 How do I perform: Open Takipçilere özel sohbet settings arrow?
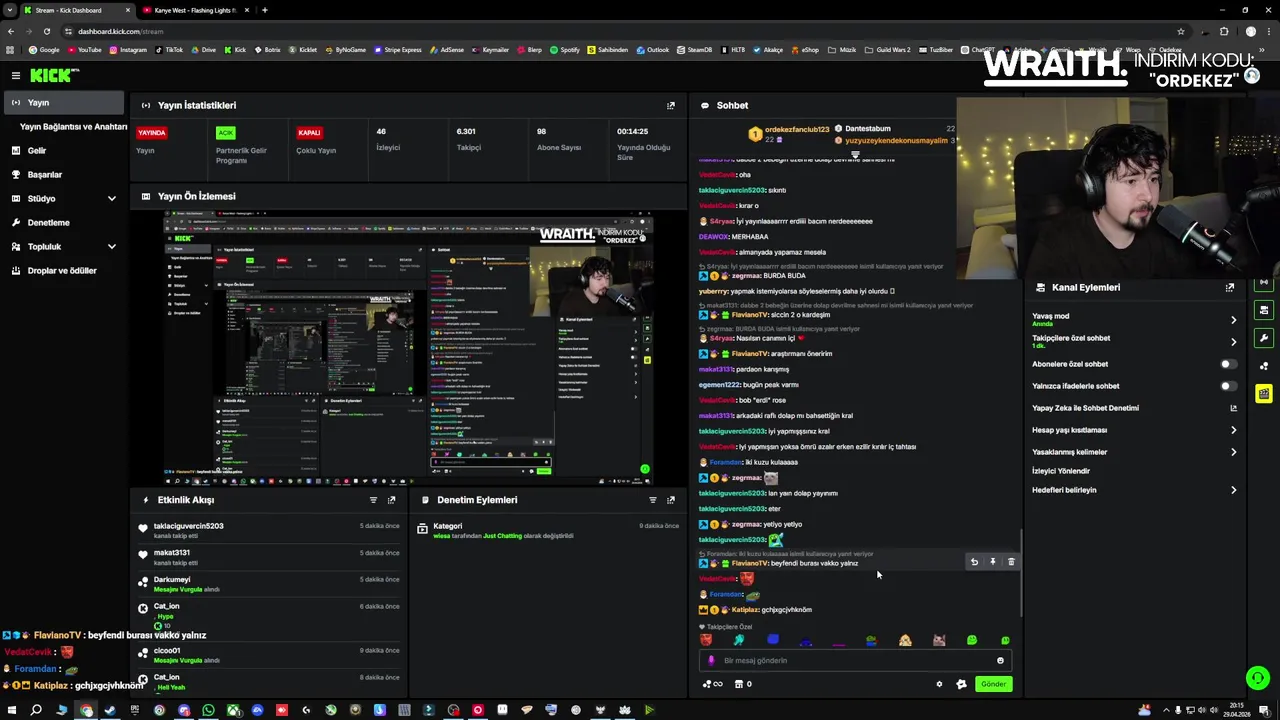tap(1233, 342)
